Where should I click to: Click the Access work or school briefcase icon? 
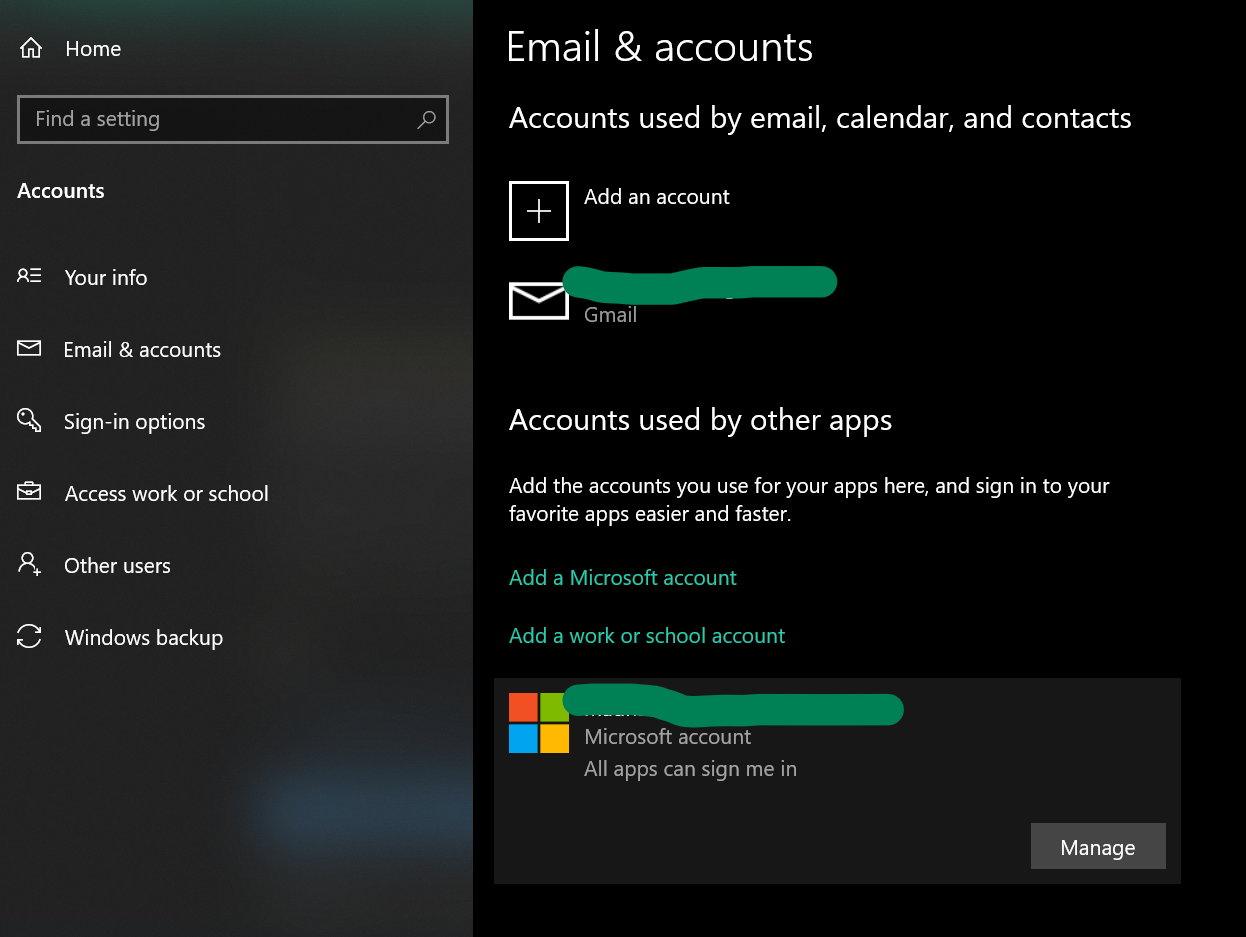29,492
